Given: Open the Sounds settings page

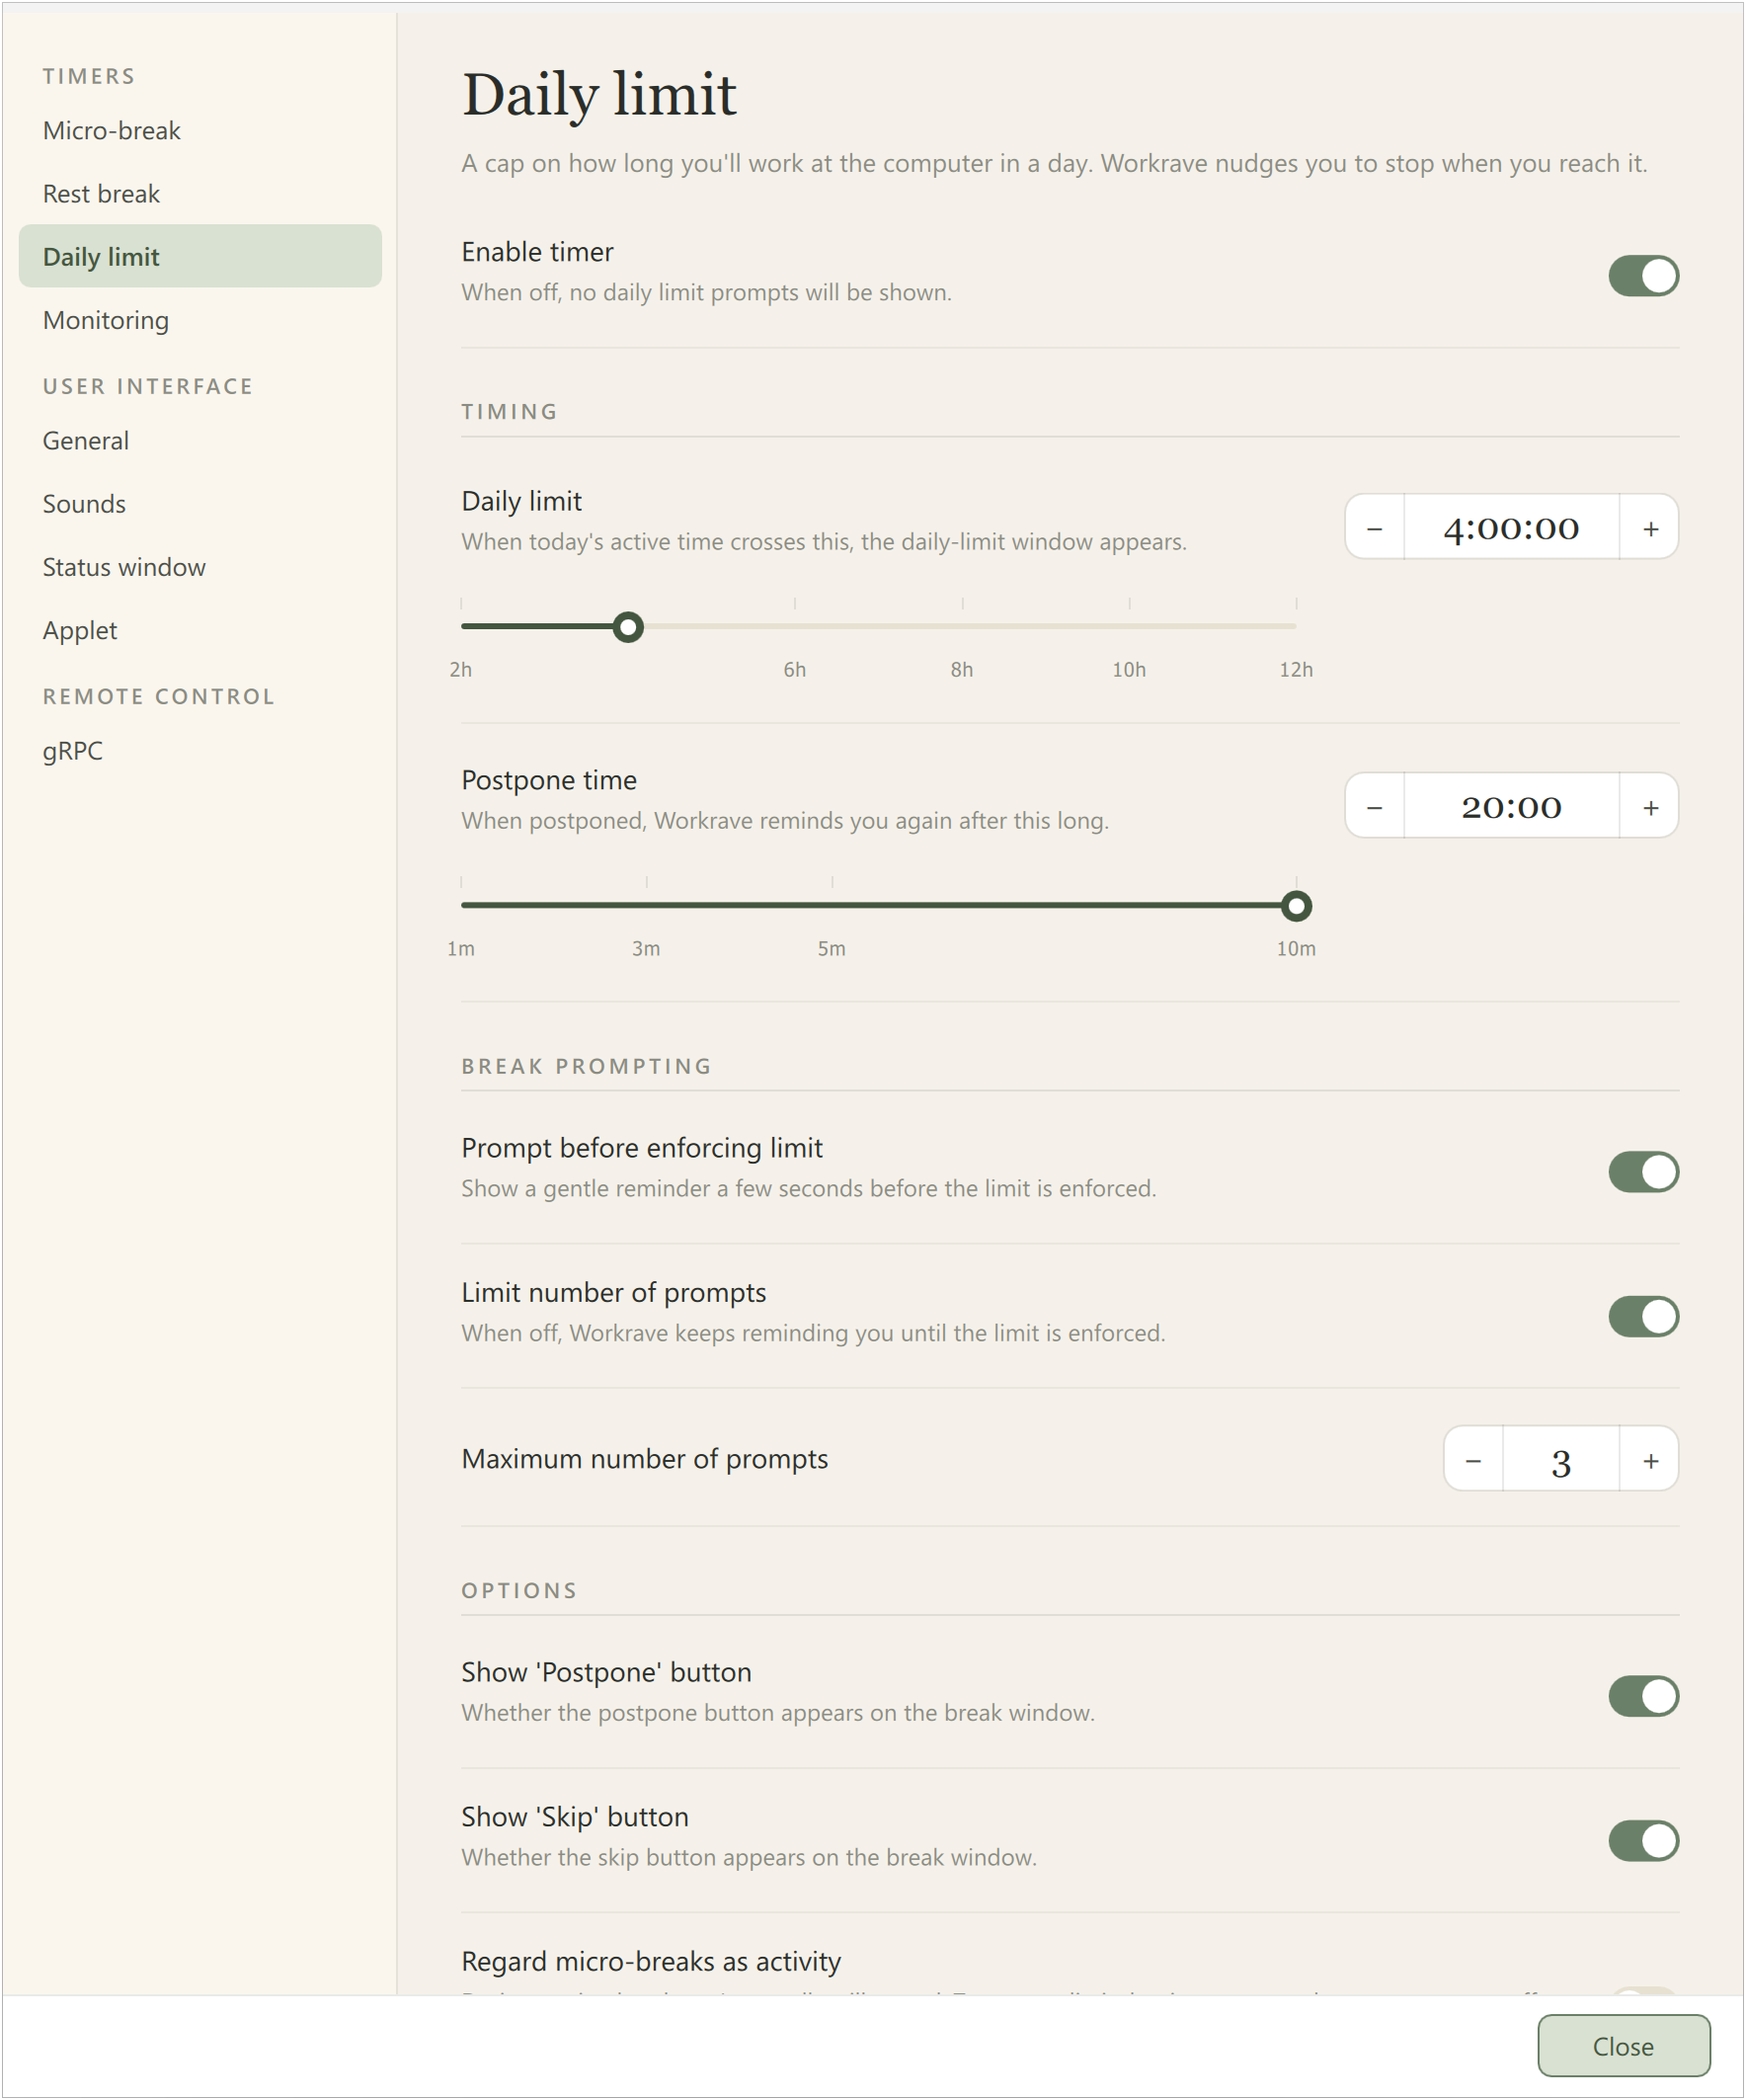Looking at the screenshot, I should pos(200,504).
